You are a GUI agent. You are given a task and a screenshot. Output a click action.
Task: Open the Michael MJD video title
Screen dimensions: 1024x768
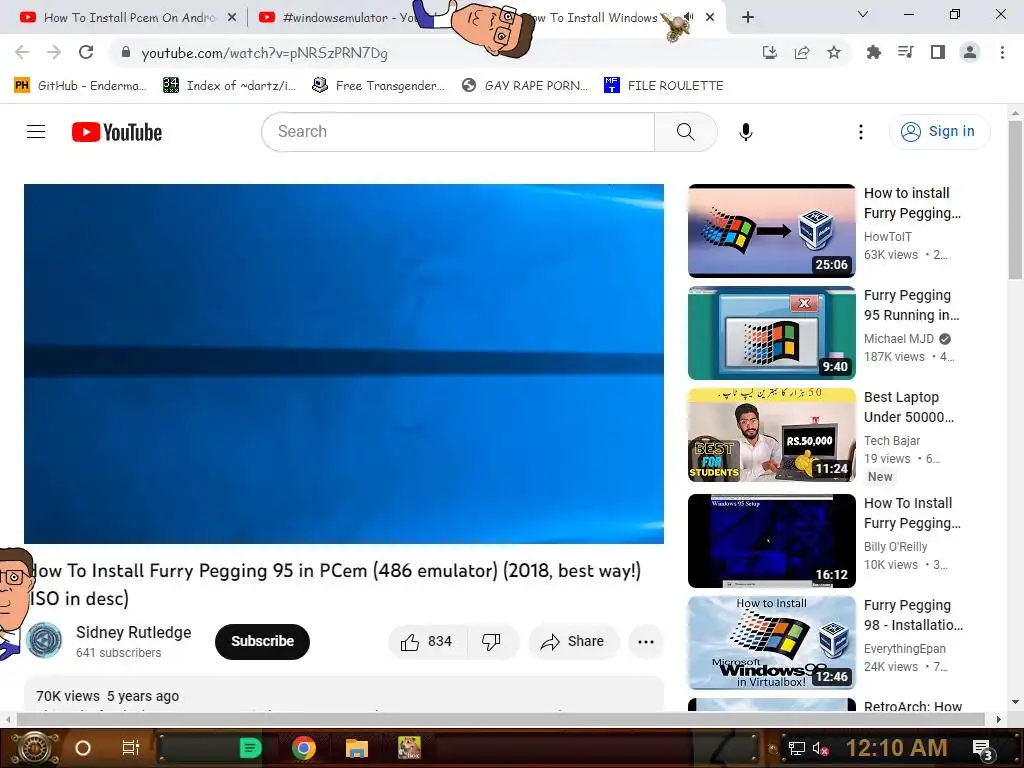point(912,305)
